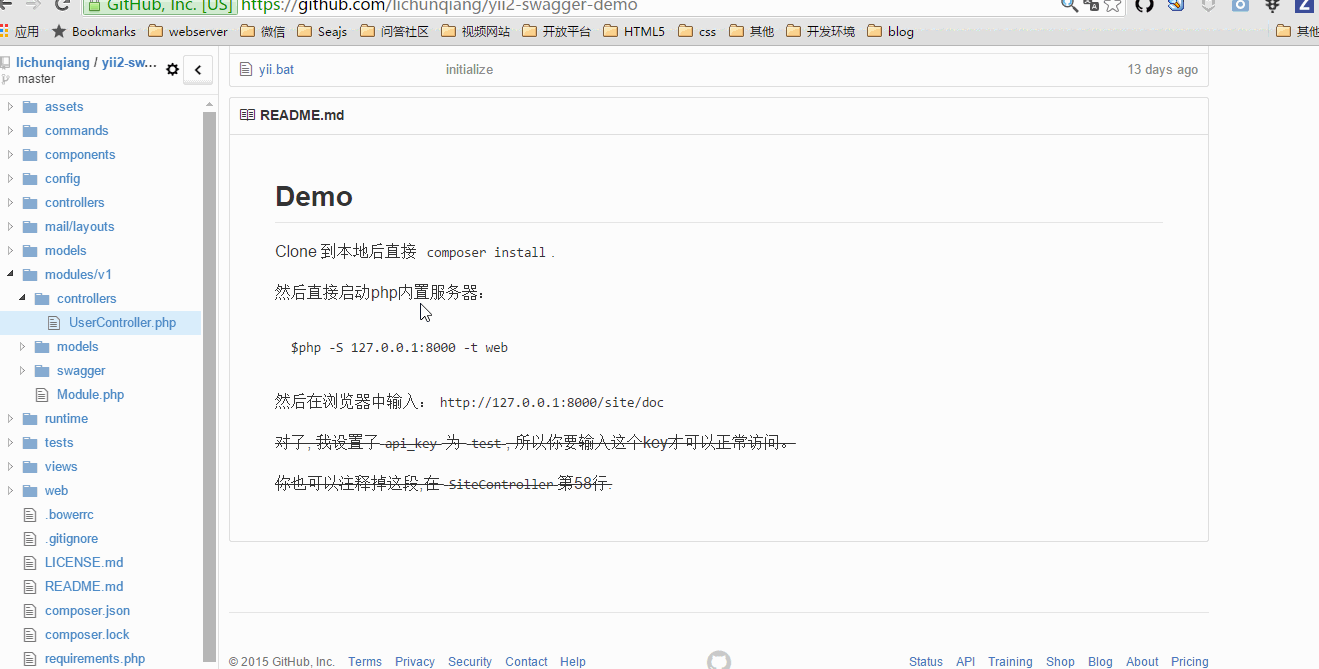
Task: Open the Help footer link
Action: click(573, 662)
